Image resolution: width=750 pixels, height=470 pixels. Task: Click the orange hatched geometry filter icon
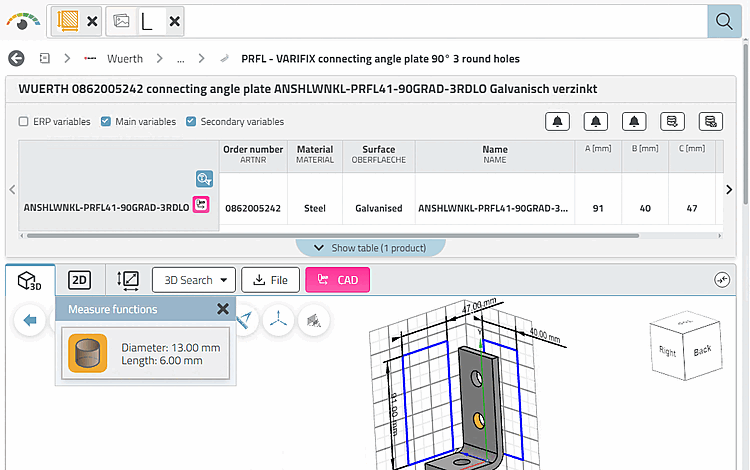point(67,22)
